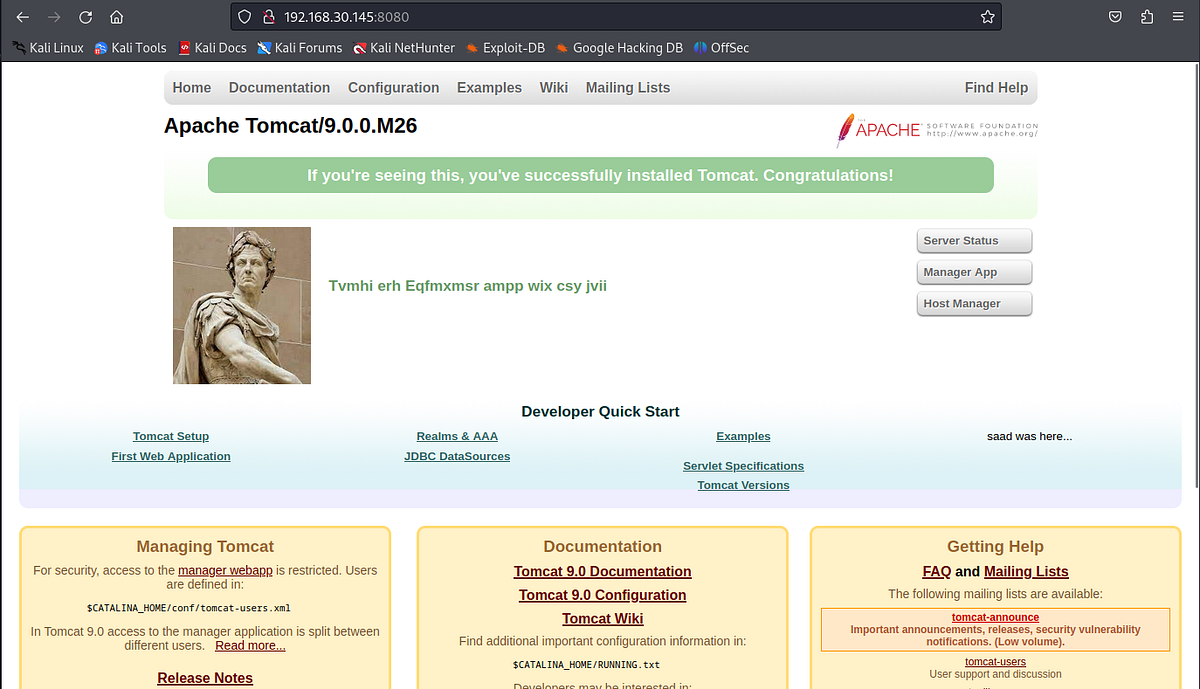Open the Release Notes link

[204, 677]
